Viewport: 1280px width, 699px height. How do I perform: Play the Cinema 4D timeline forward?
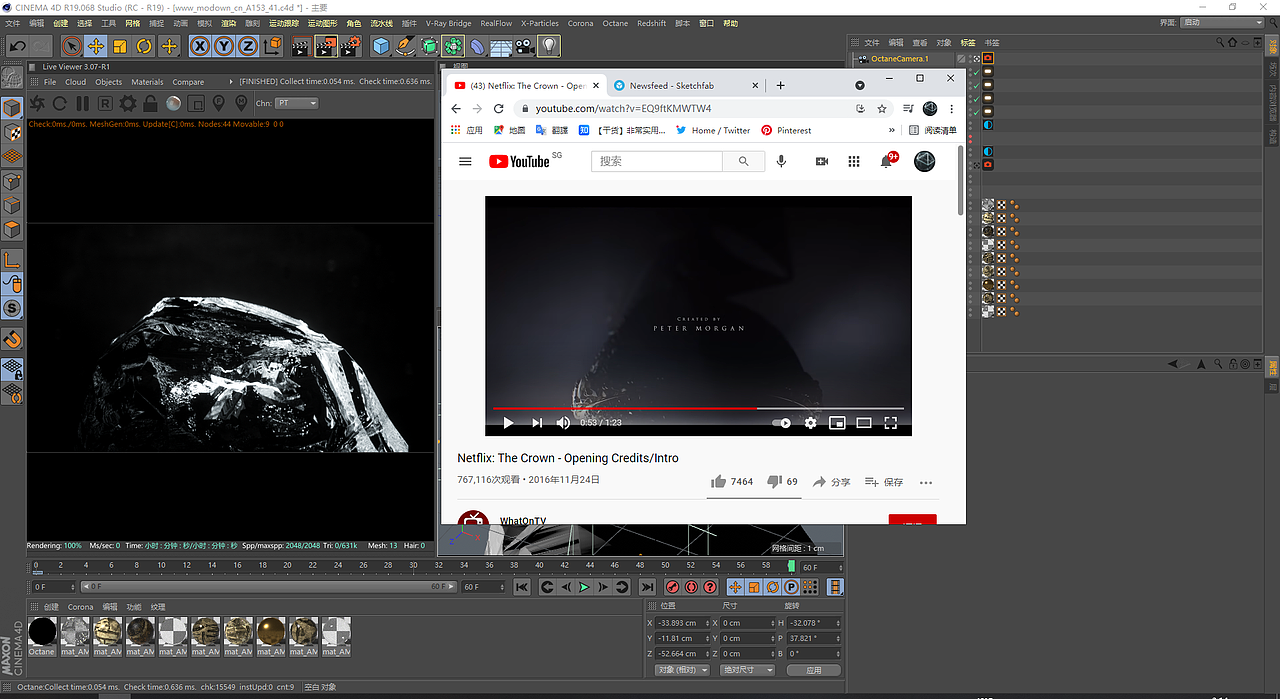(x=585, y=587)
